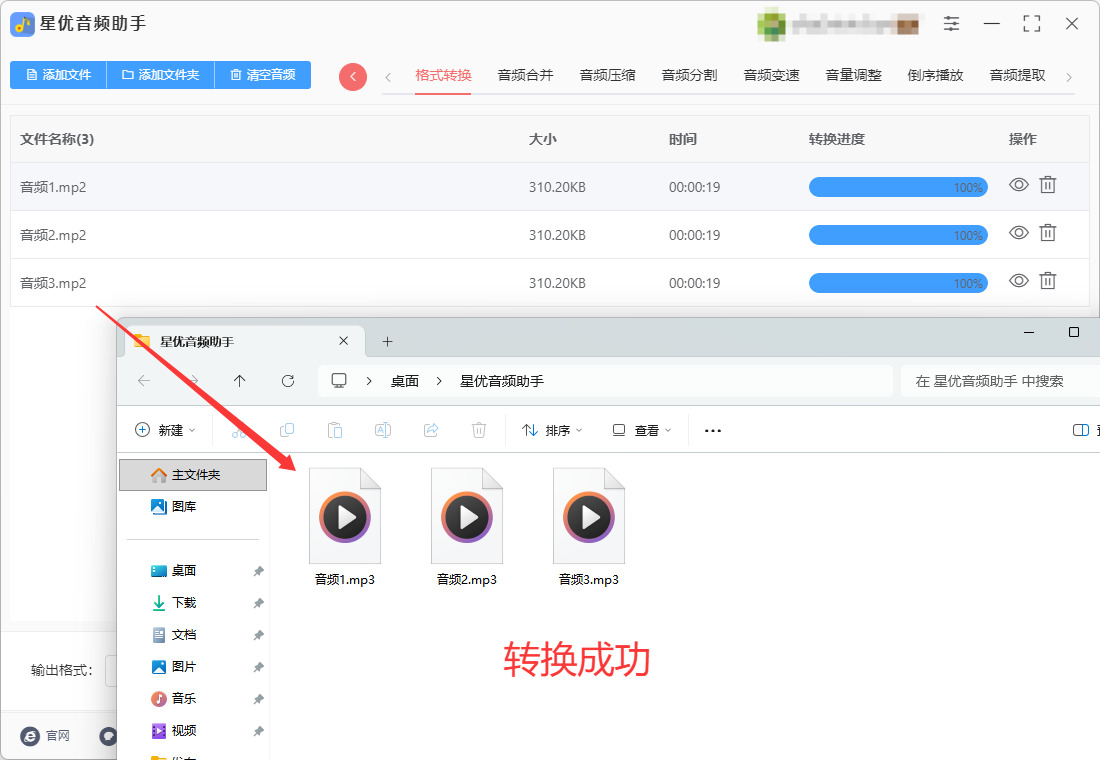
Task: Select the 倒序播放 tab
Action: click(x=935, y=75)
